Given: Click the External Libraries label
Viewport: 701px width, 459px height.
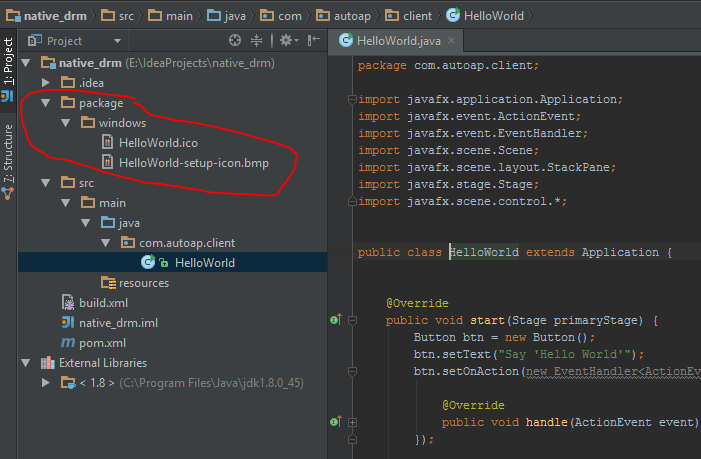Looking at the screenshot, I should tap(103, 363).
